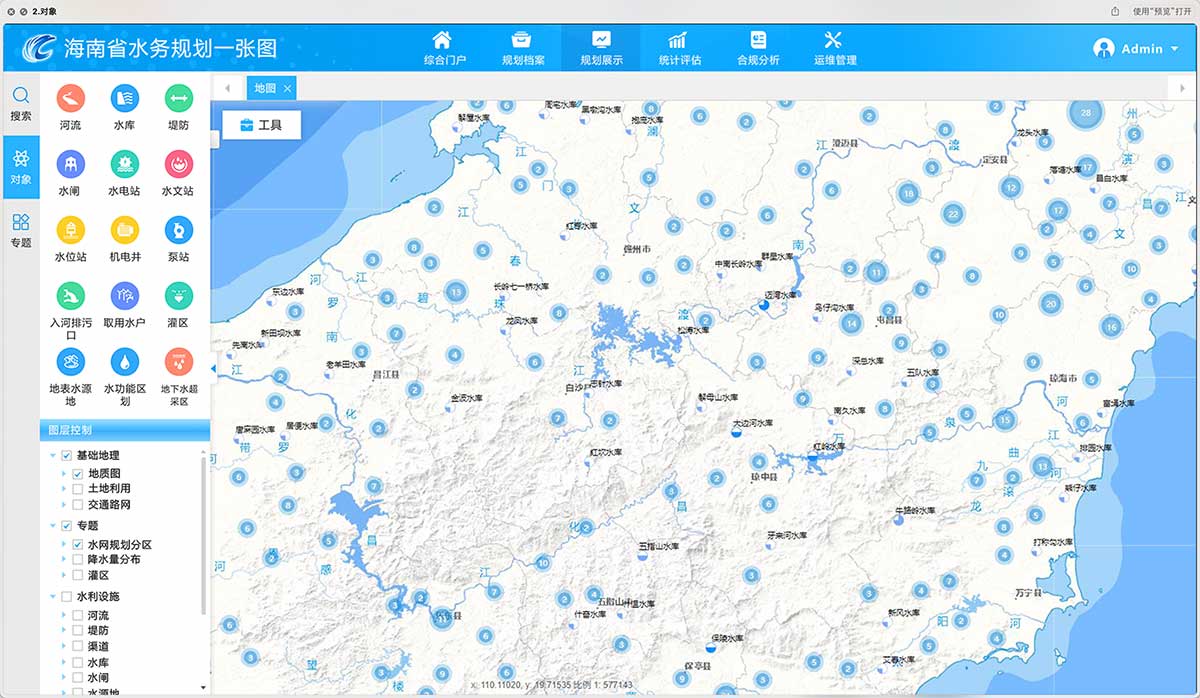The height and width of the screenshot is (698, 1200).
Task: Enable the 交通路网 layer checkbox
Action: pos(78,505)
